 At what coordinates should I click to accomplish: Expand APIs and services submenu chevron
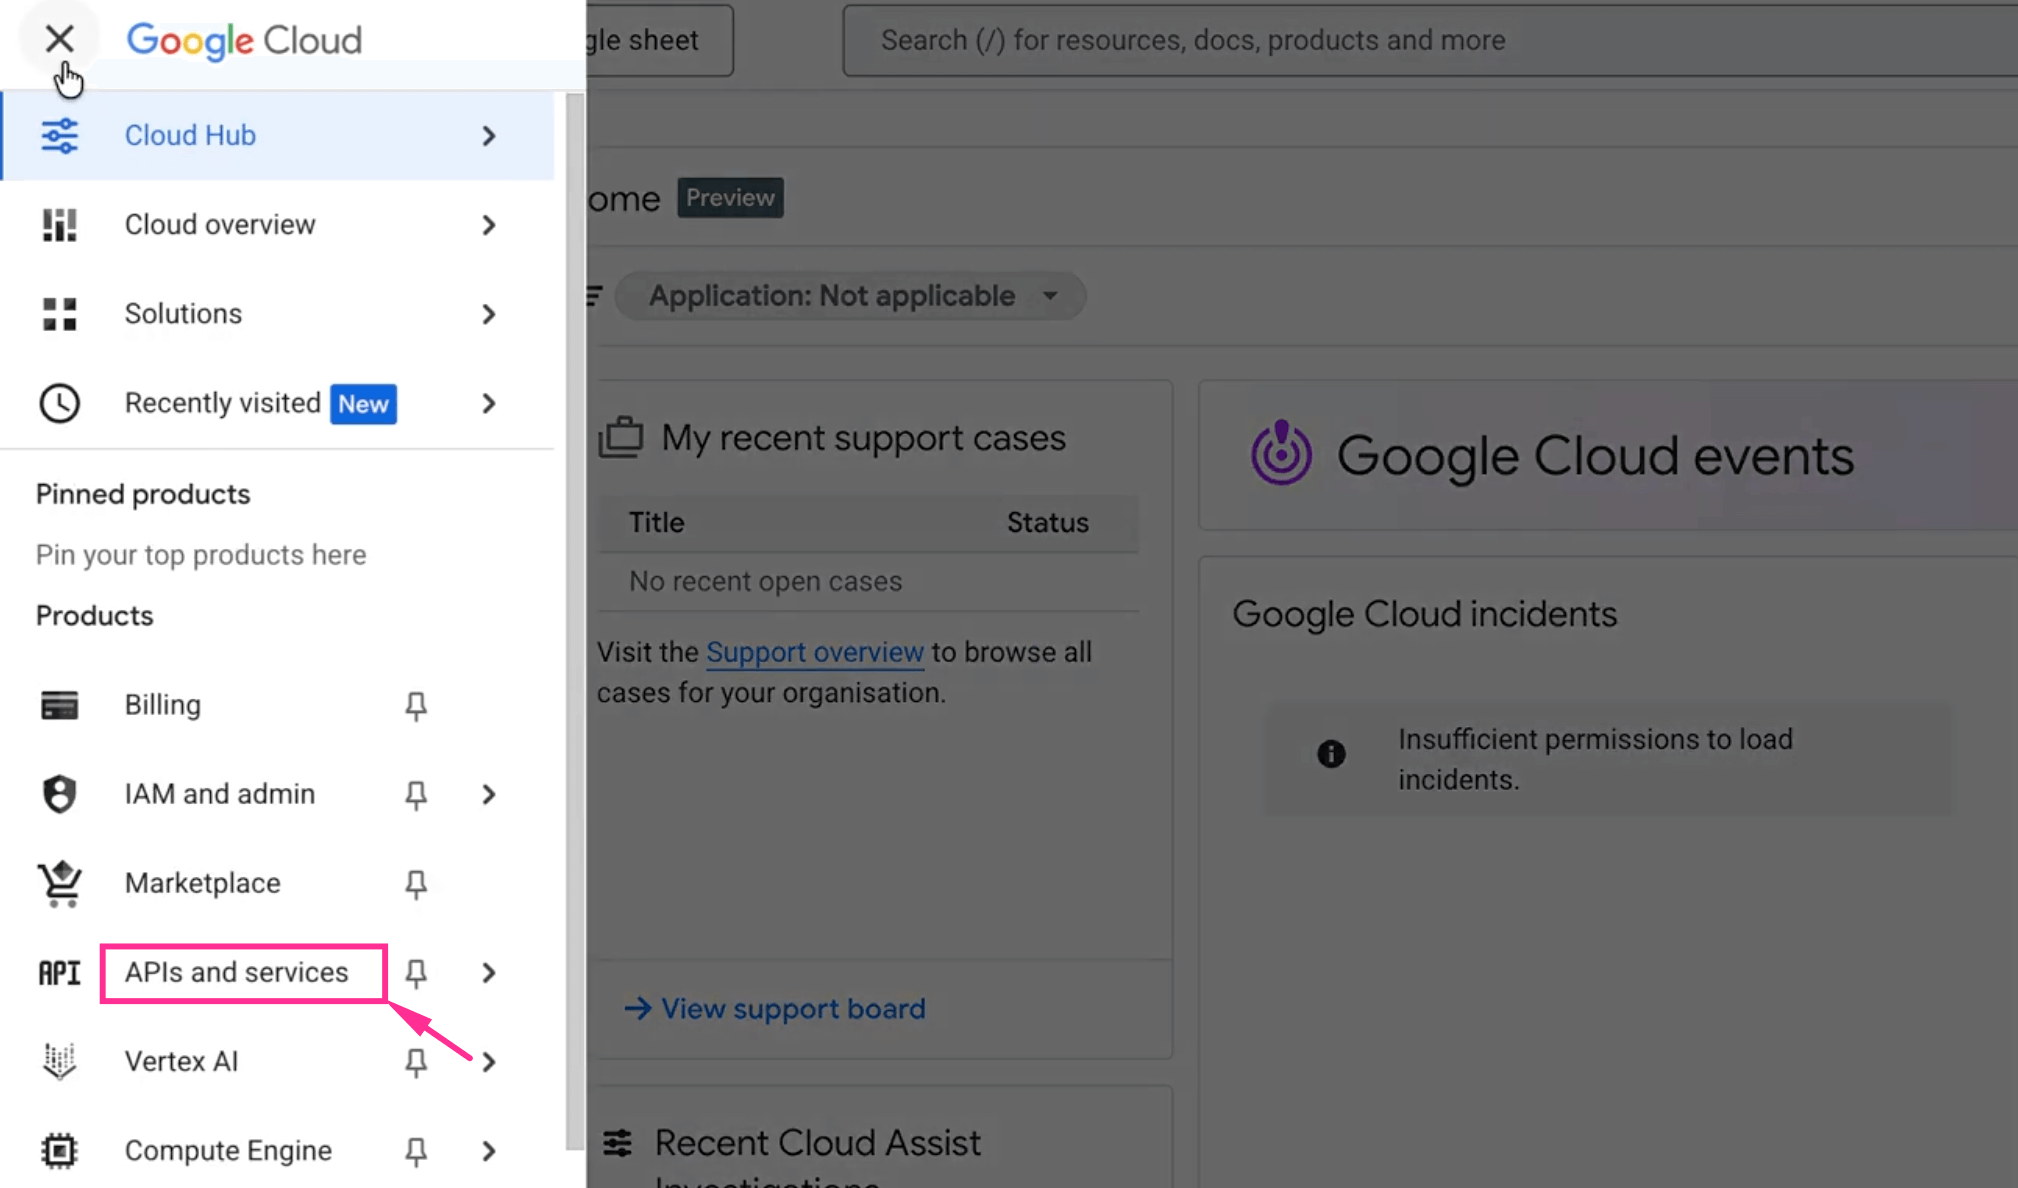(488, 972)
